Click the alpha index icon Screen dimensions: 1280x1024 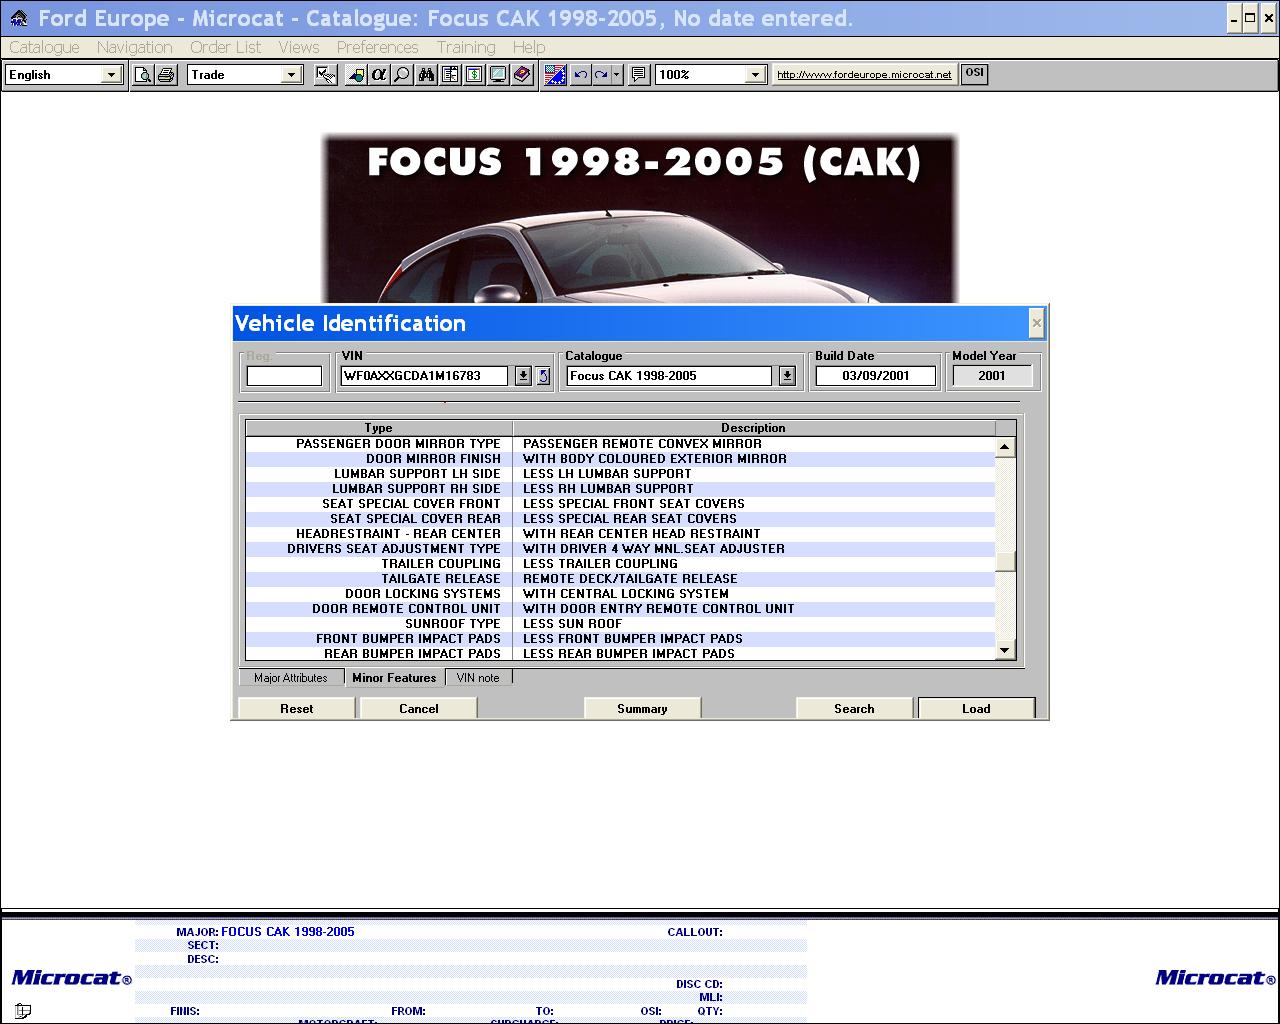378,75
